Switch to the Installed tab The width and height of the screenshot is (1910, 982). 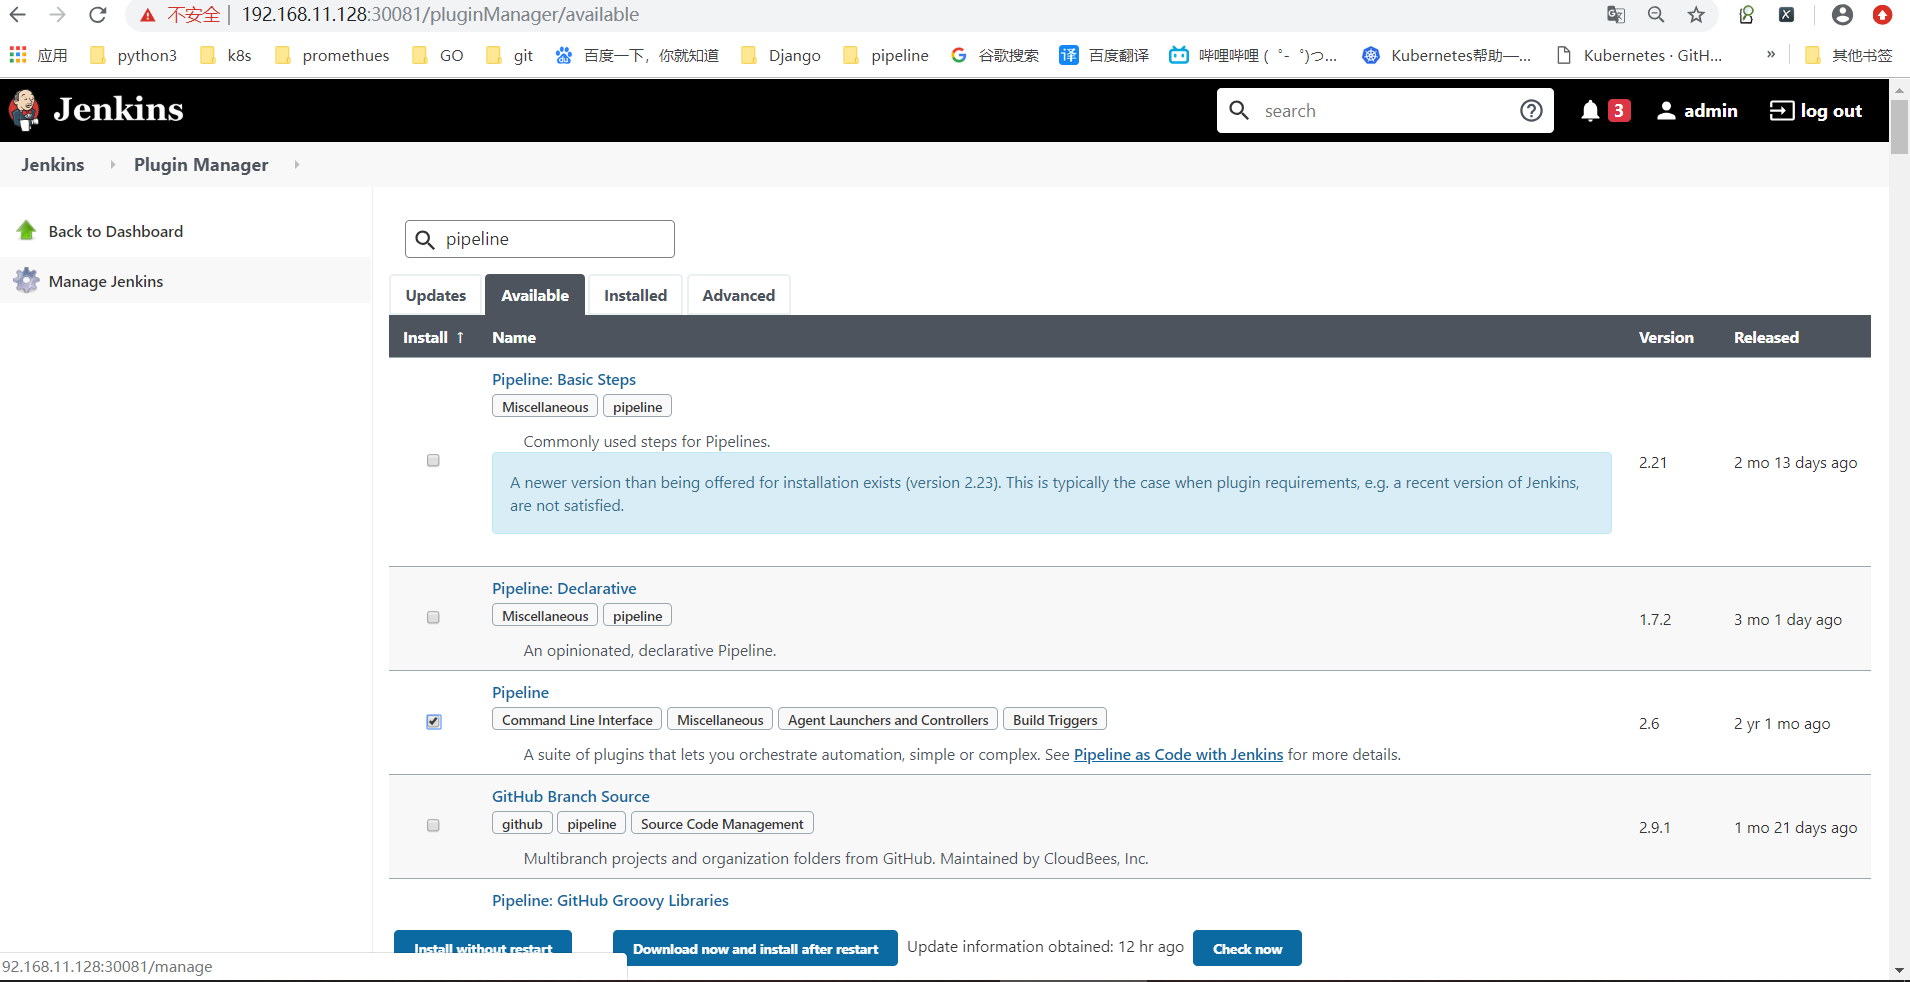click(634, 294)
